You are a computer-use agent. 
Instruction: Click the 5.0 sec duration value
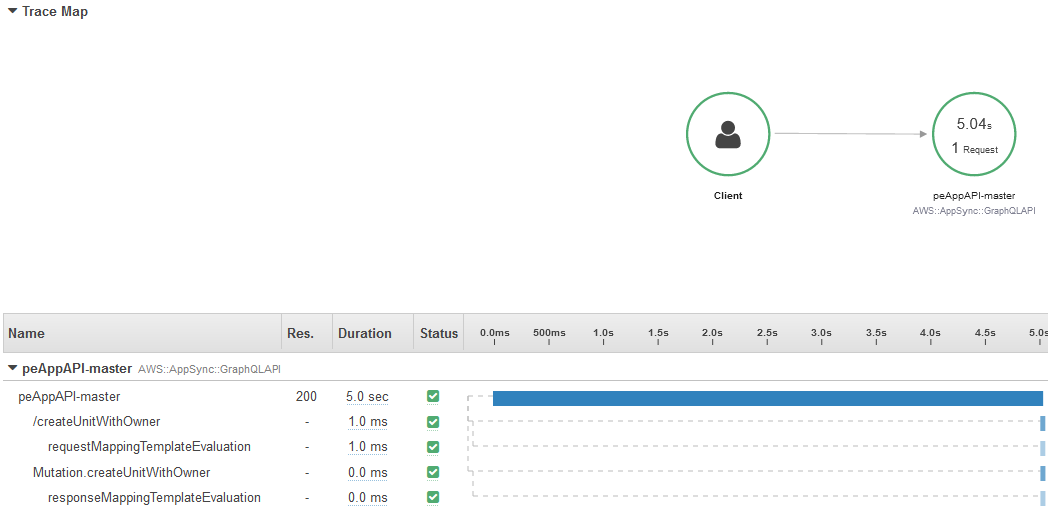click(367, 396)
